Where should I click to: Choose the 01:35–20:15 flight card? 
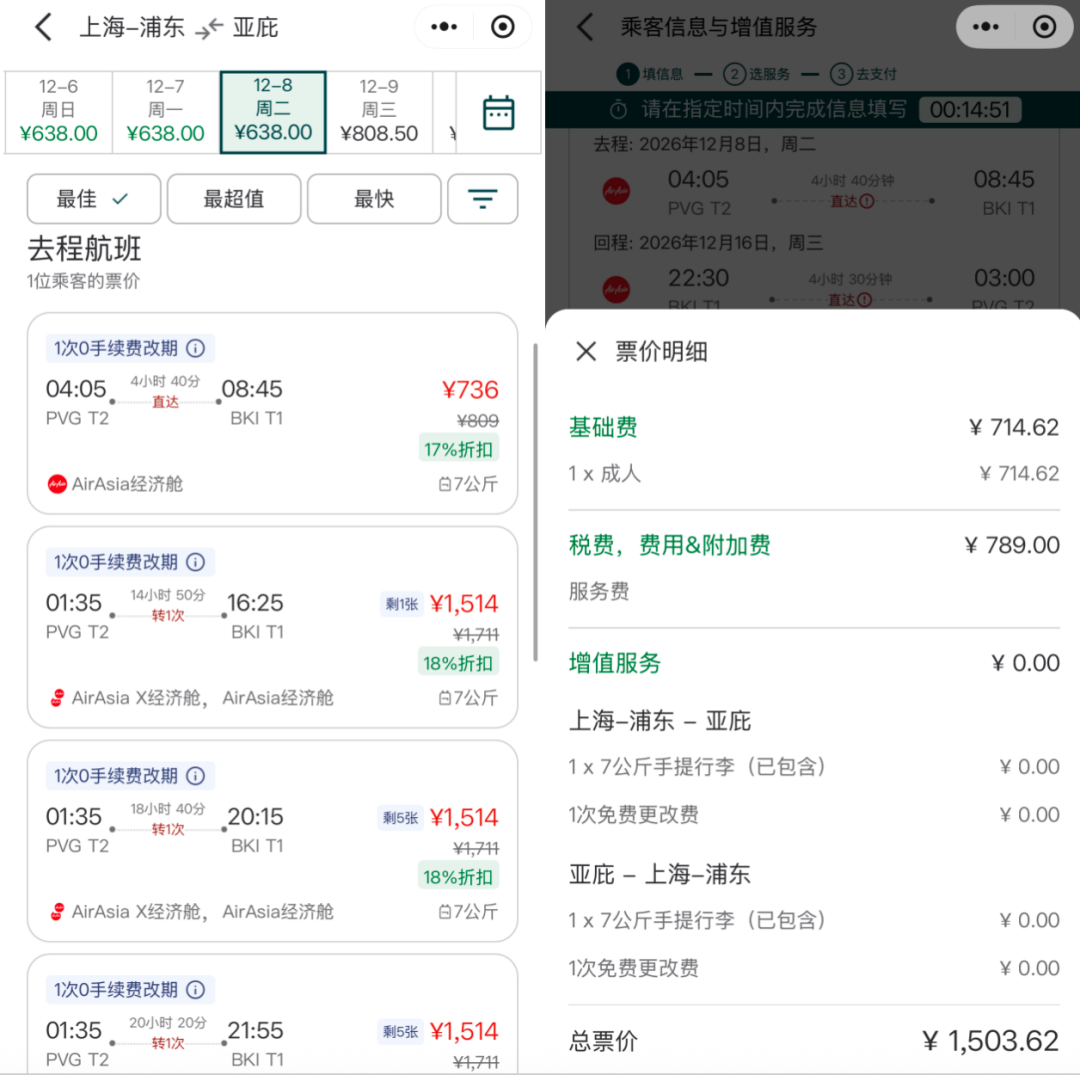coord(272,841)
